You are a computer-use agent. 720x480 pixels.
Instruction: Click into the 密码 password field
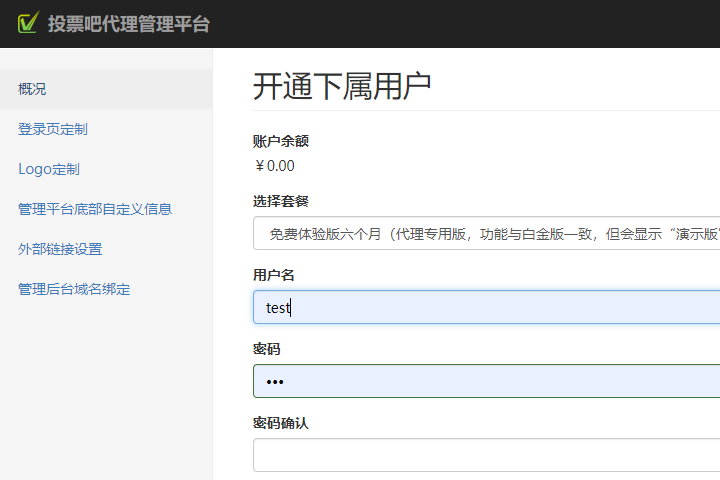pos(486,381)
